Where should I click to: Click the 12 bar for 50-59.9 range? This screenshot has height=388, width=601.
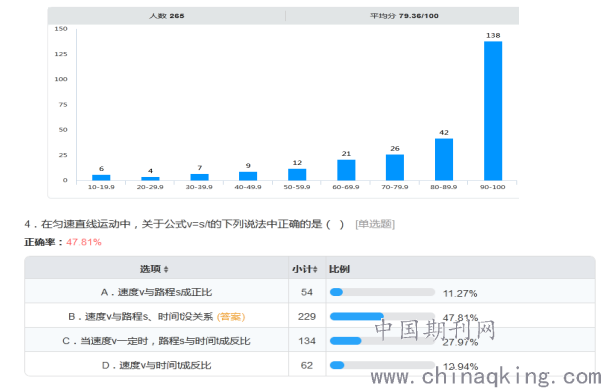tap(297, 174)
